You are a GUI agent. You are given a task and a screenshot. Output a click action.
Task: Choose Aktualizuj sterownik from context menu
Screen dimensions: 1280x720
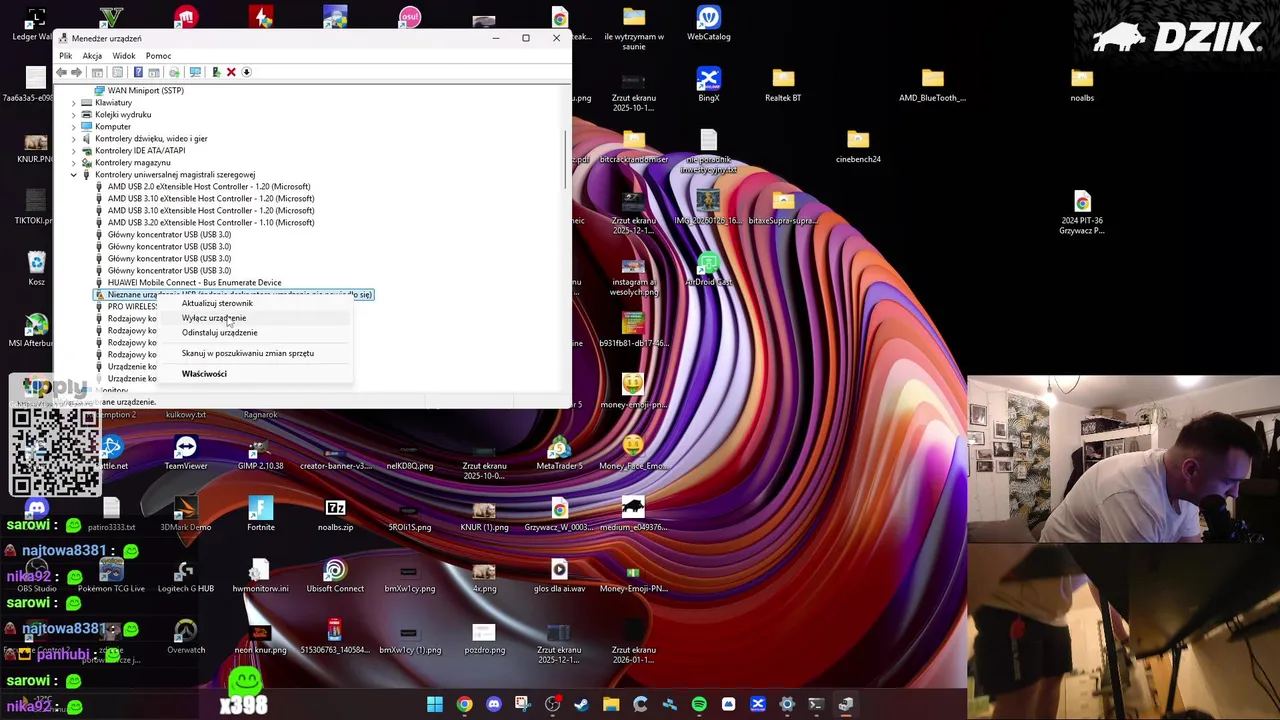pos(217,303)
